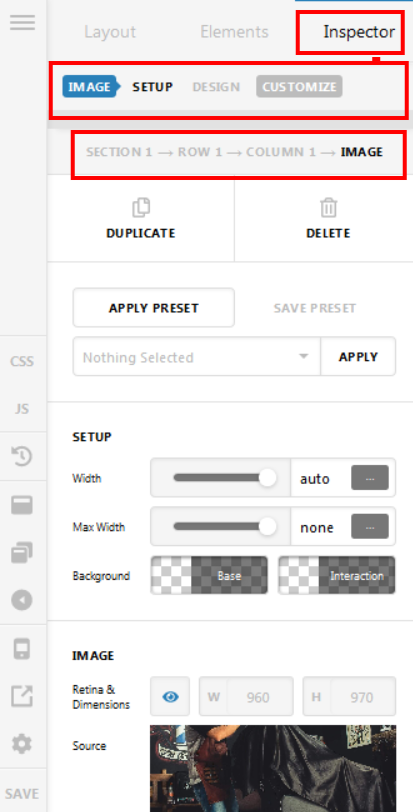Toggle Retina eye visibility button

[x=170, y=697]
